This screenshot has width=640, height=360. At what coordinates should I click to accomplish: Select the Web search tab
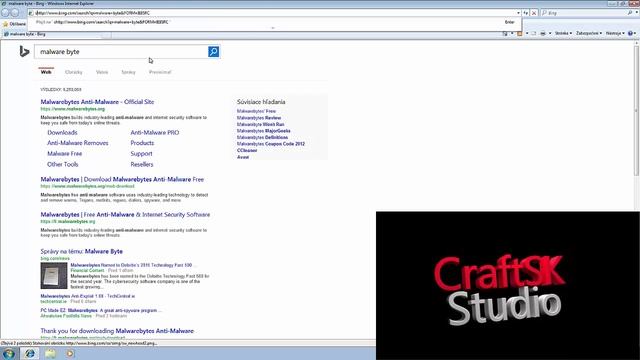46,72
